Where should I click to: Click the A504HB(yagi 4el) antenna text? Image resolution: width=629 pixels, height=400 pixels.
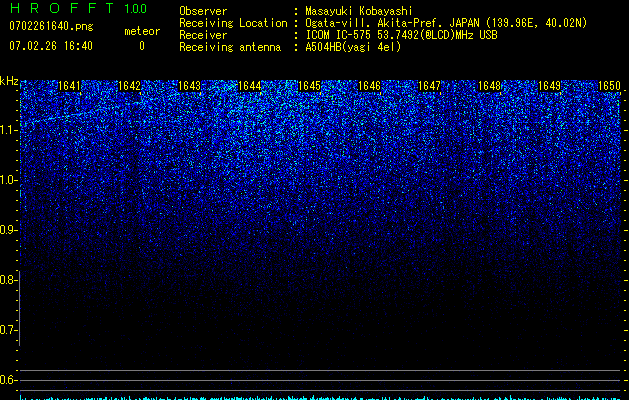[x=353, y=47]
